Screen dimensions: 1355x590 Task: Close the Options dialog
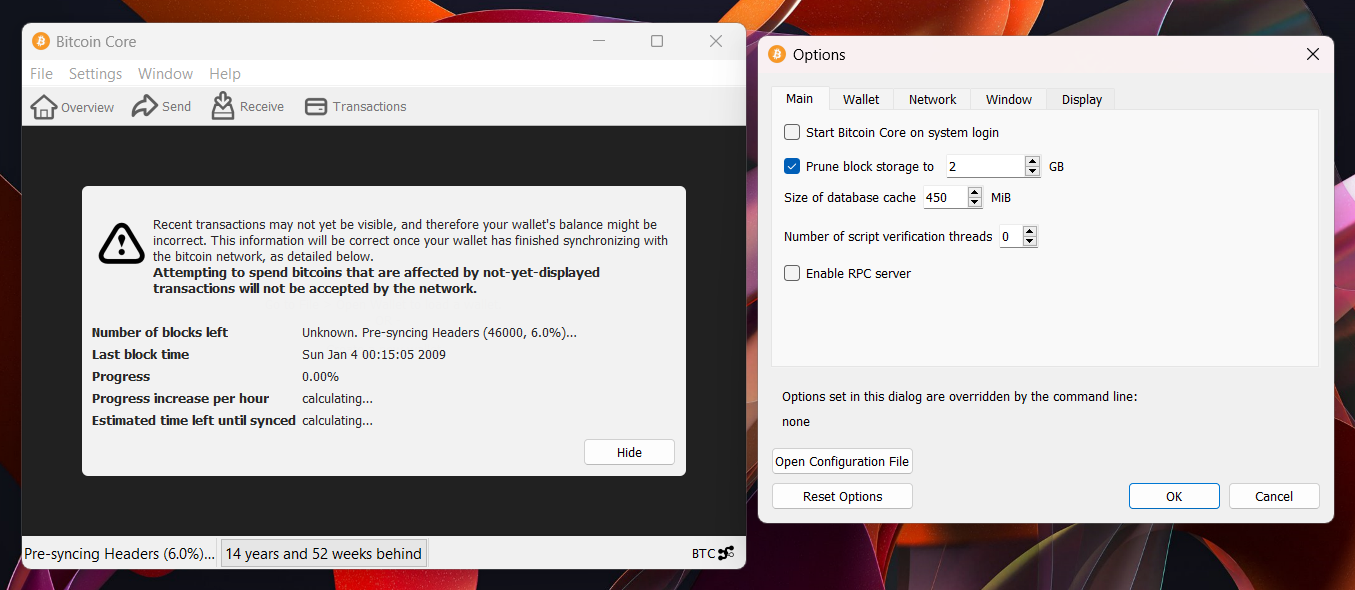pos(1313,54)
